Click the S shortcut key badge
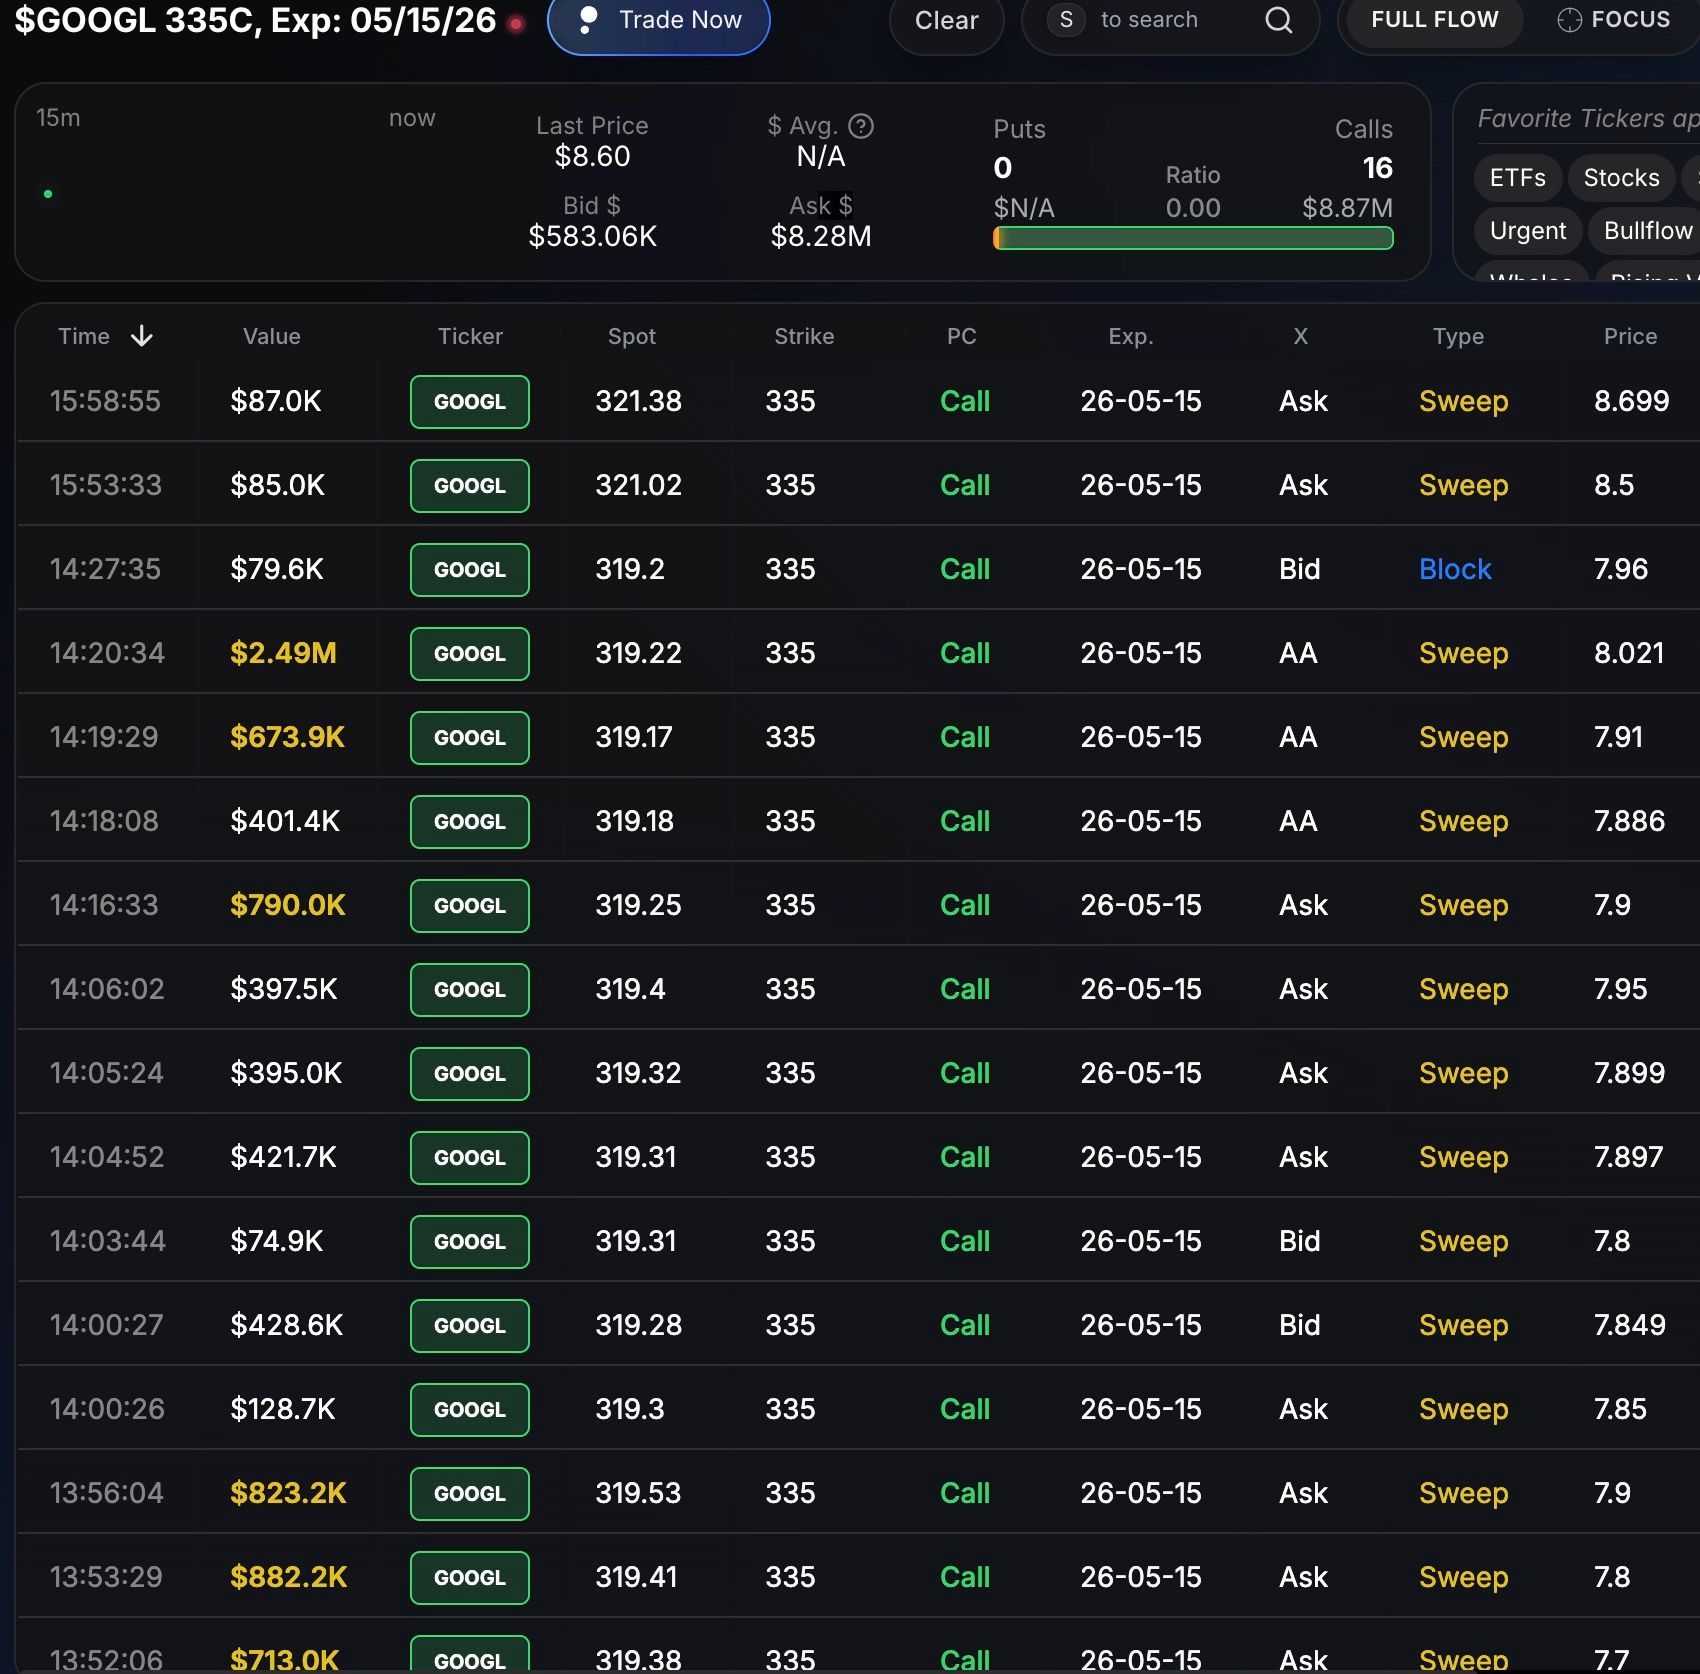Screen dimensions: 1700x1674 click(x=1066, y=20)
